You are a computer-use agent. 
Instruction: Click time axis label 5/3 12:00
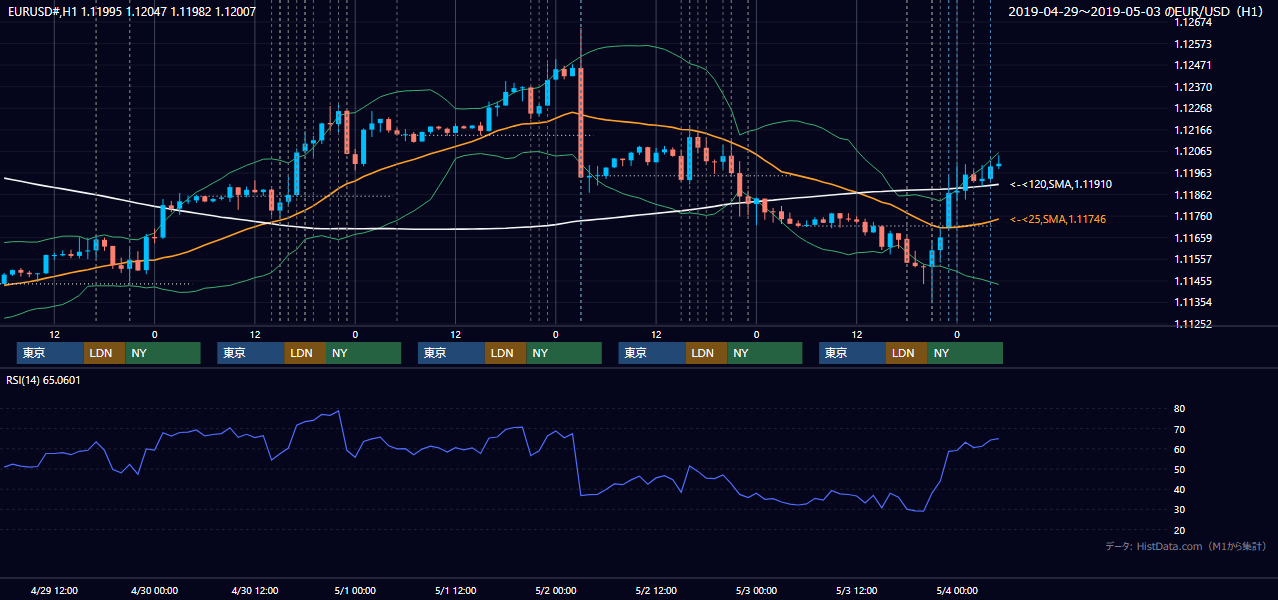(856, 590)
